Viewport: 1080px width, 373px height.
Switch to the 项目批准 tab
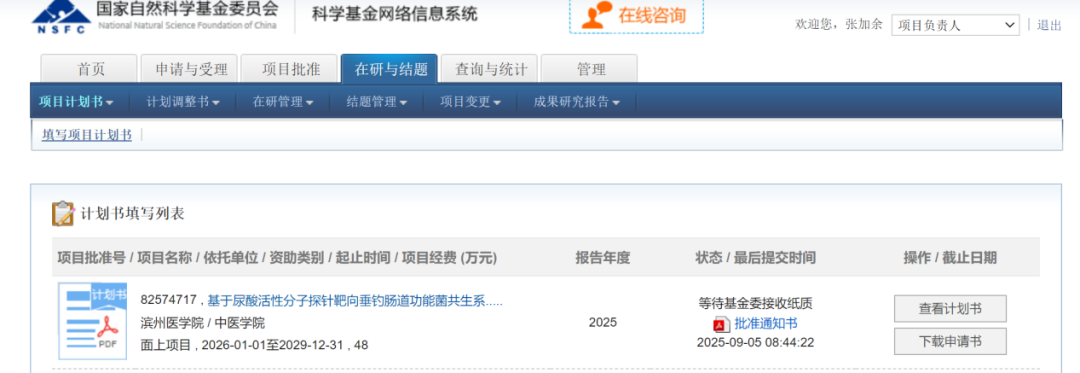[289, 68]
